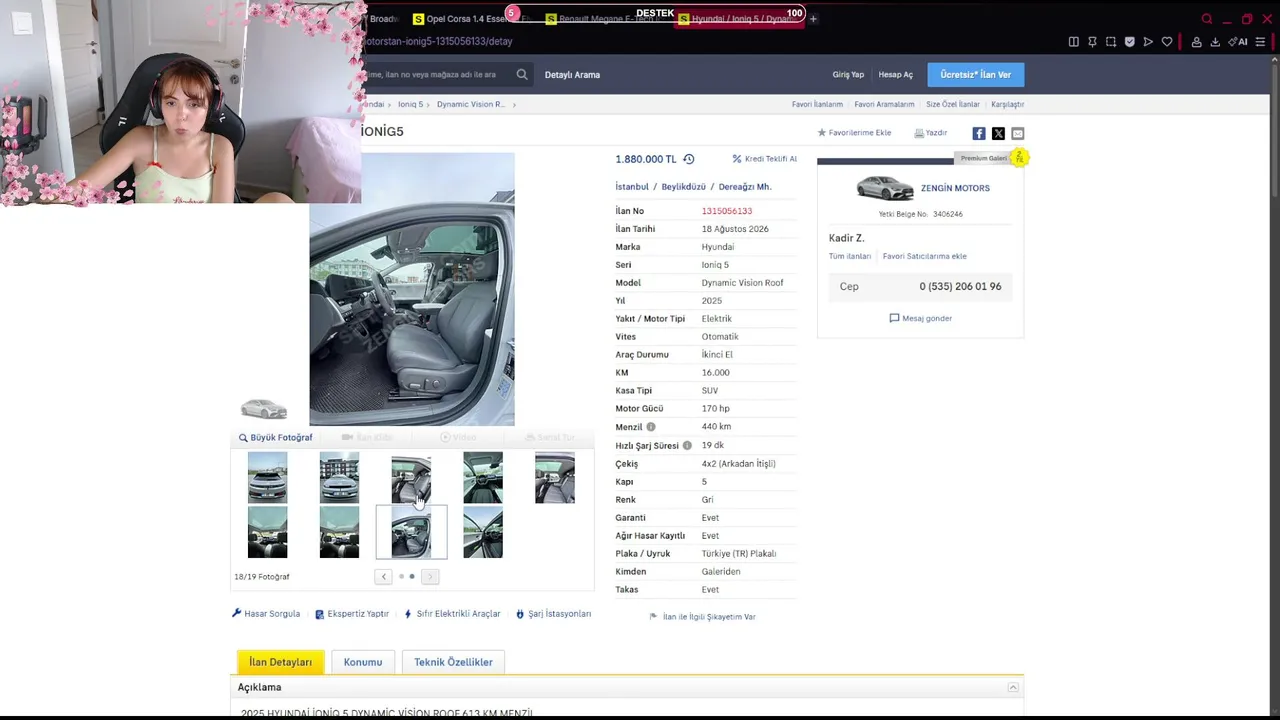The height and width of the screenshot is (720, 1280).
Task: Open the Teknik Özellikler tab
Action: [453, 662]
